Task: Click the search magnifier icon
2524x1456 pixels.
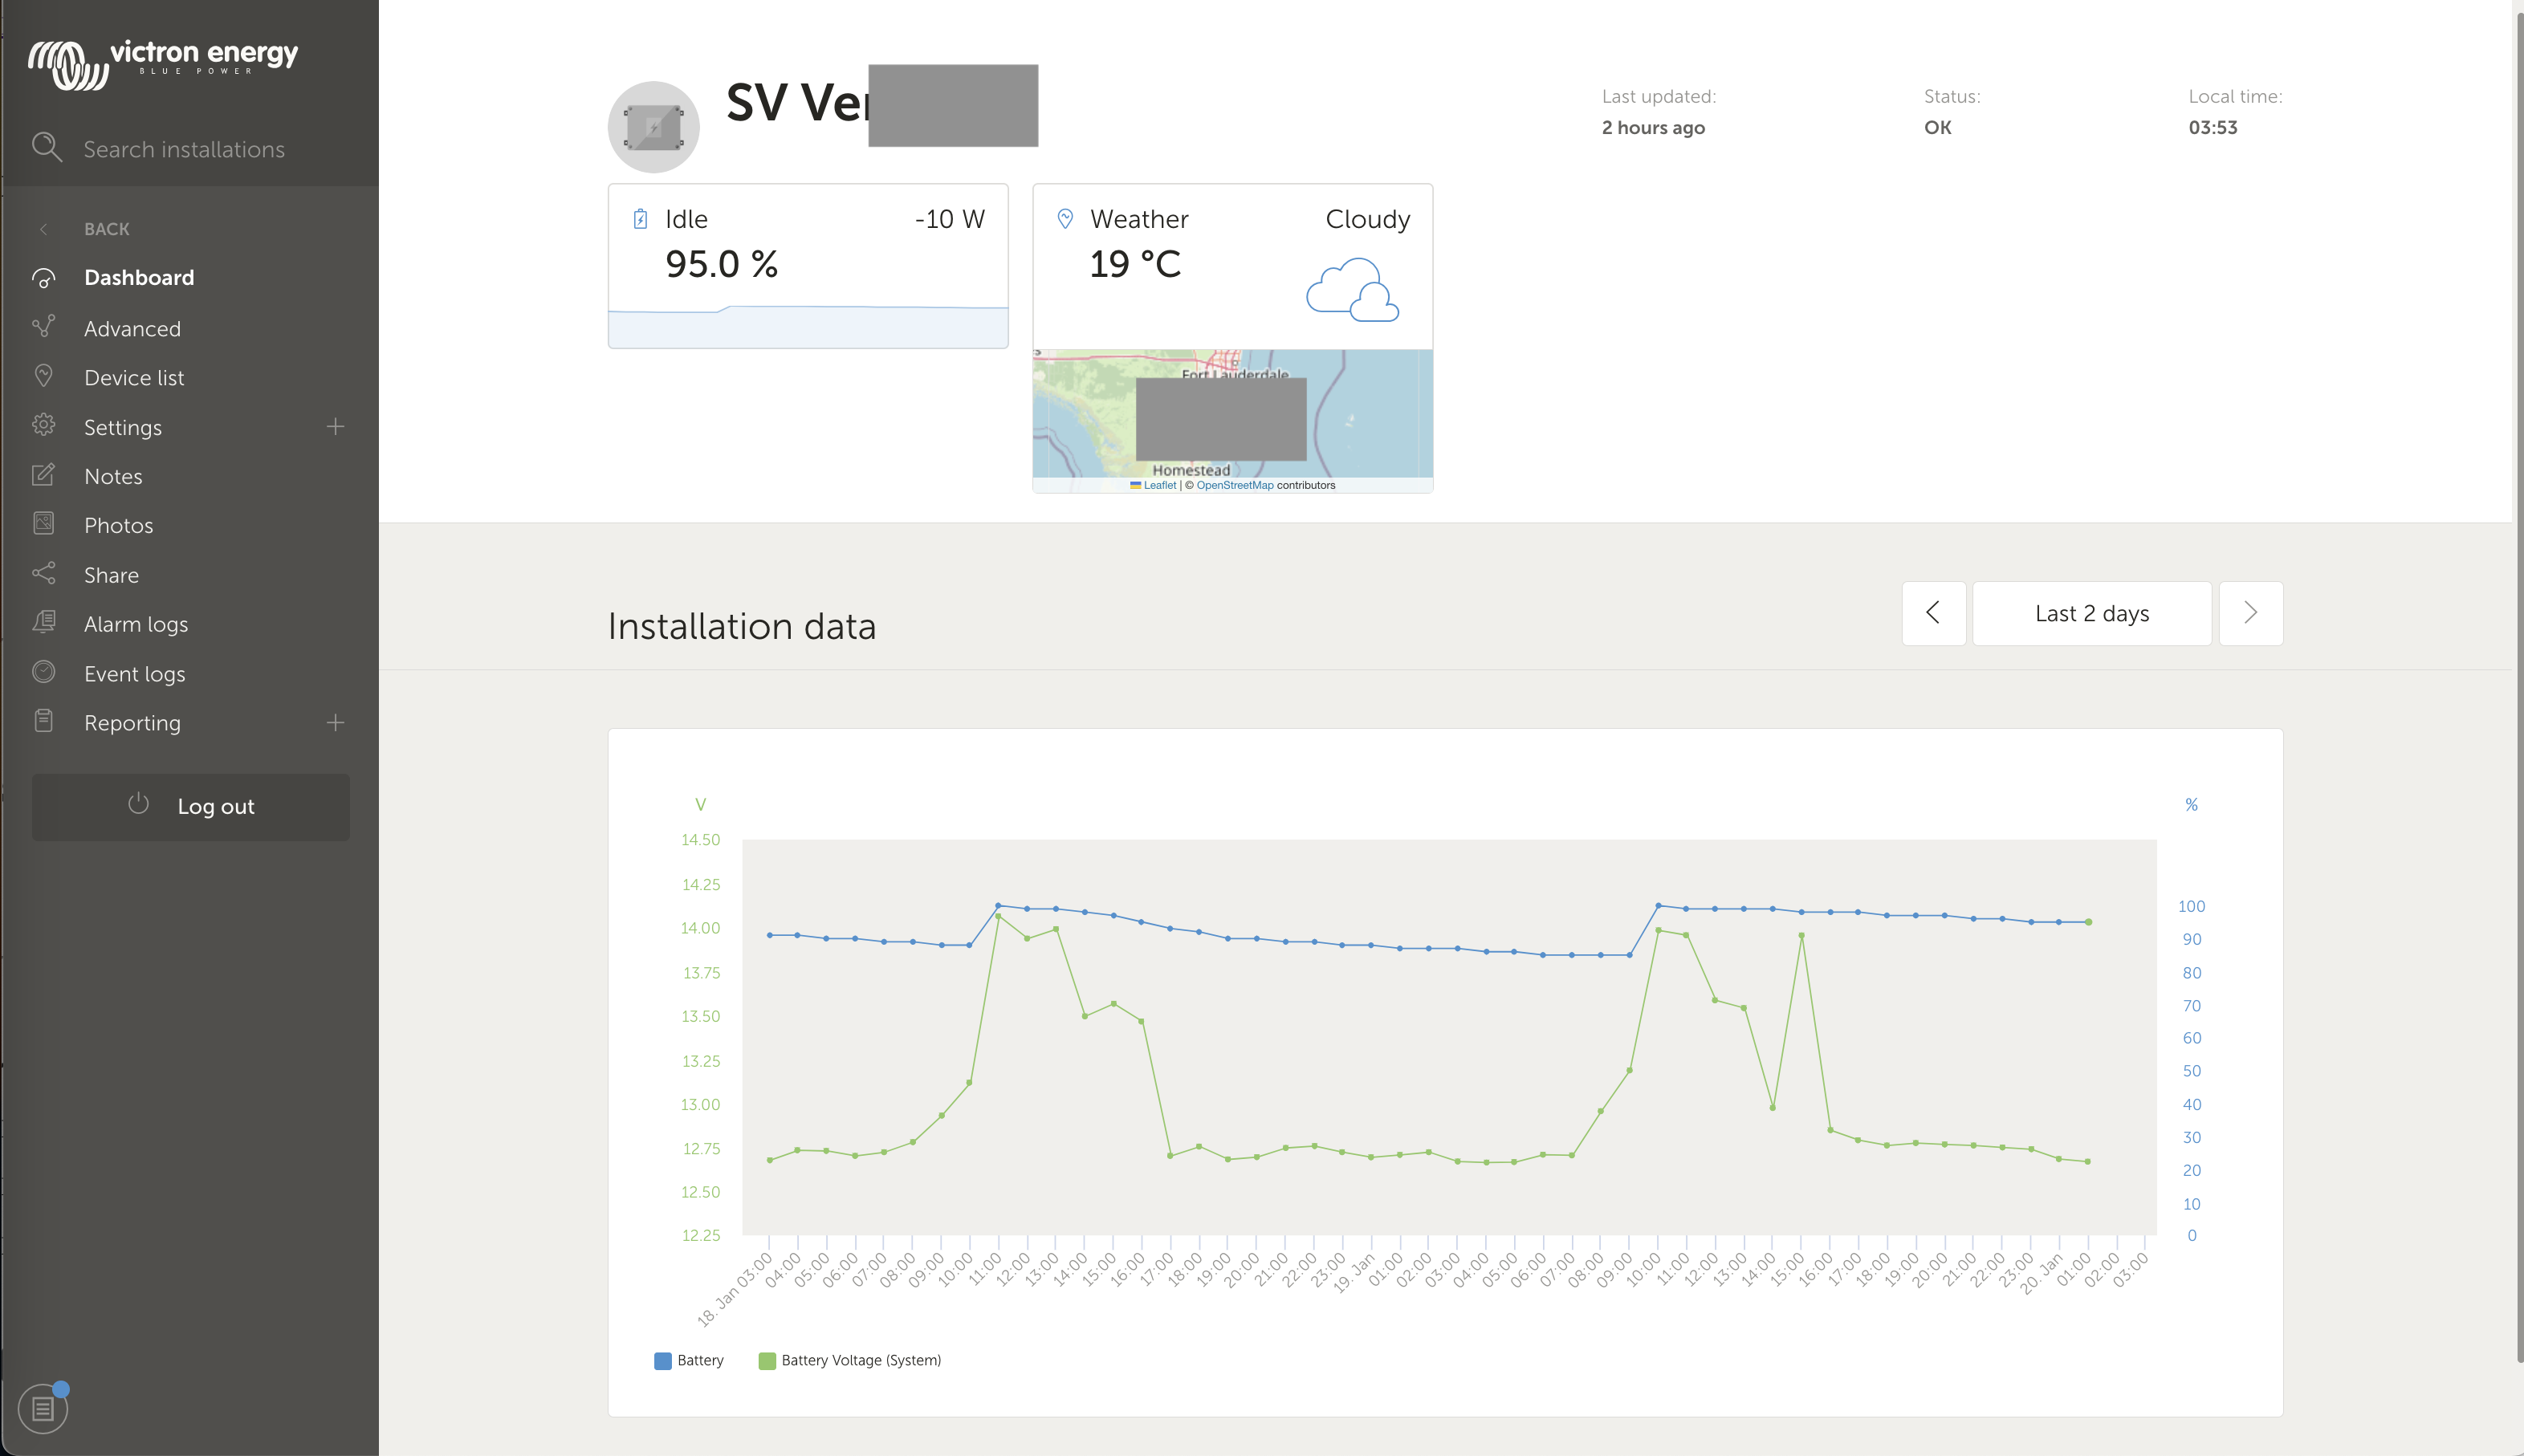Action: point(46,148)
